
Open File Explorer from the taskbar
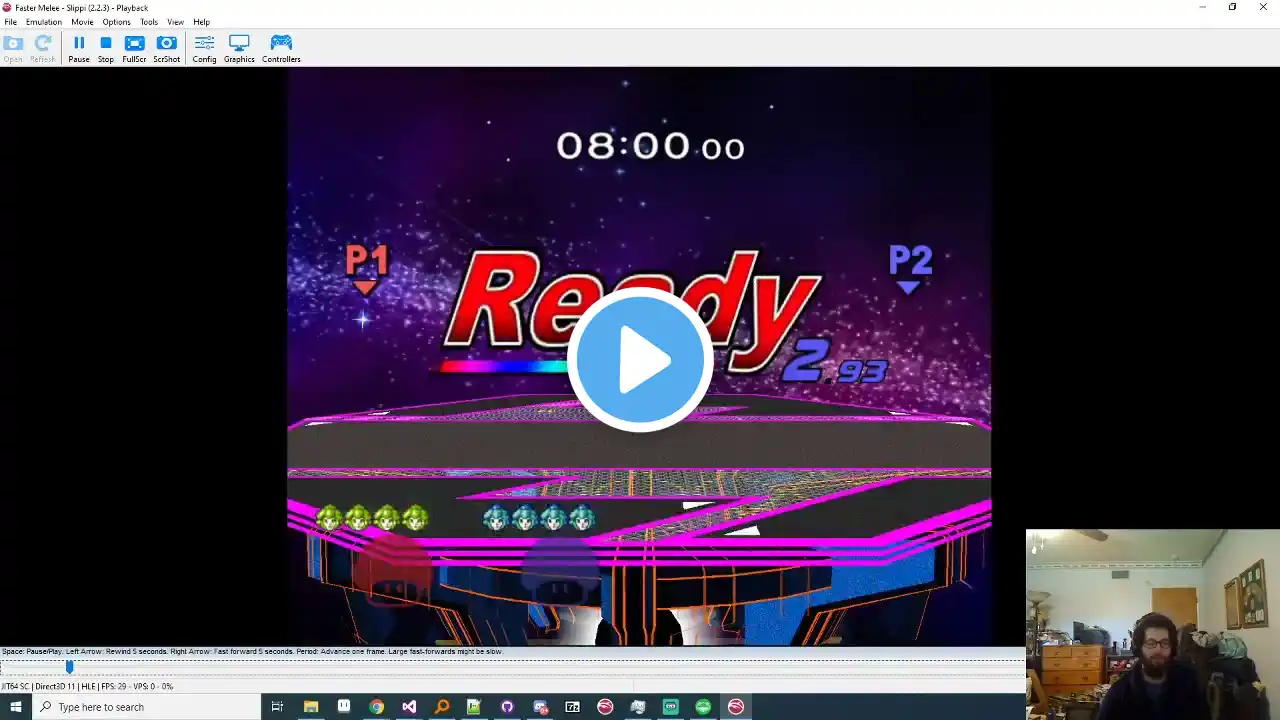tap(311, 707)
